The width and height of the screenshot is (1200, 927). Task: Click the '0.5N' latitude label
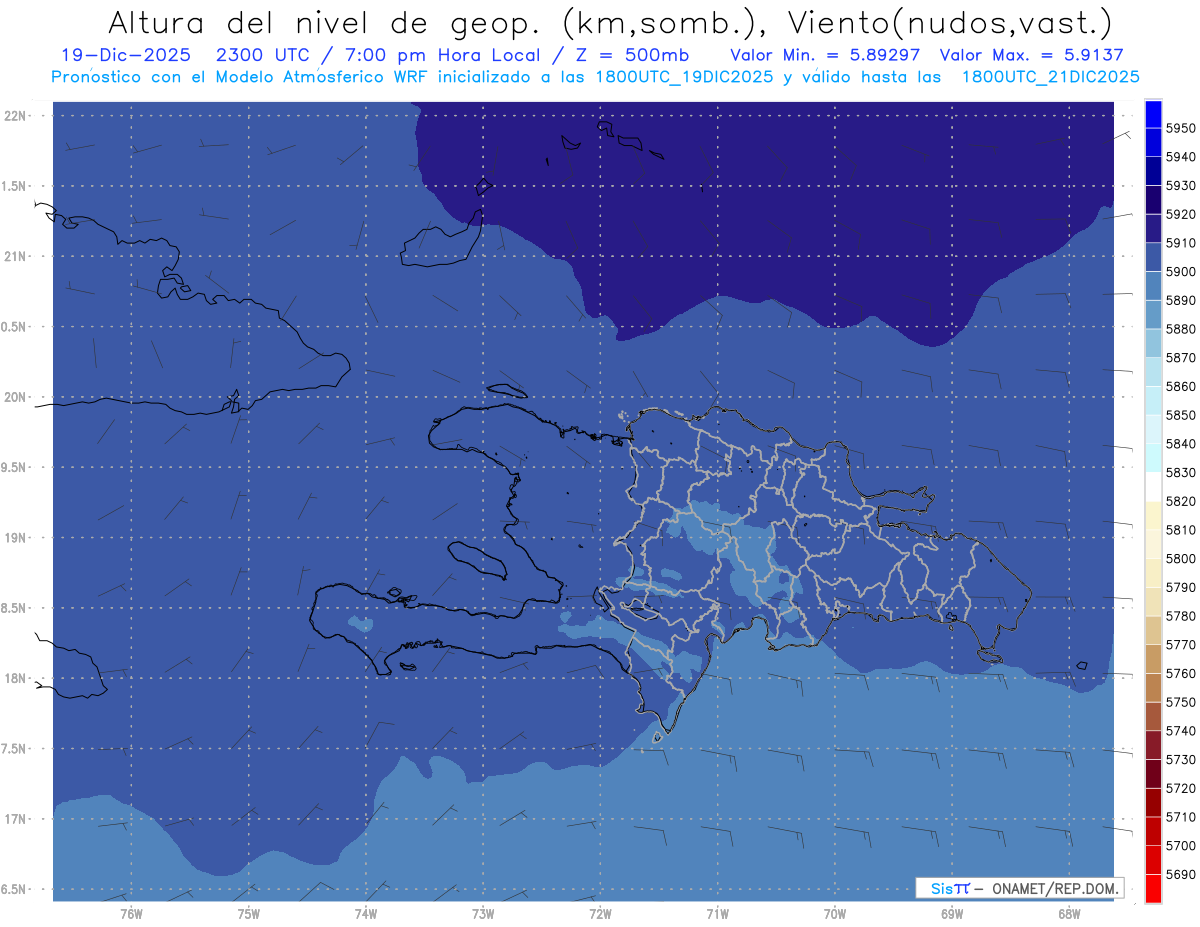click(x=15, y=327)
